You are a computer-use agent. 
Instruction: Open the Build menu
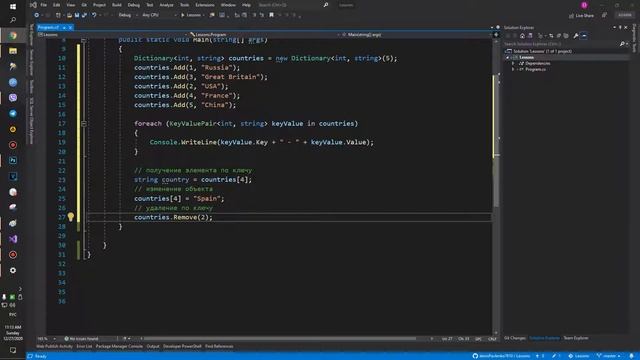[117, 5]
